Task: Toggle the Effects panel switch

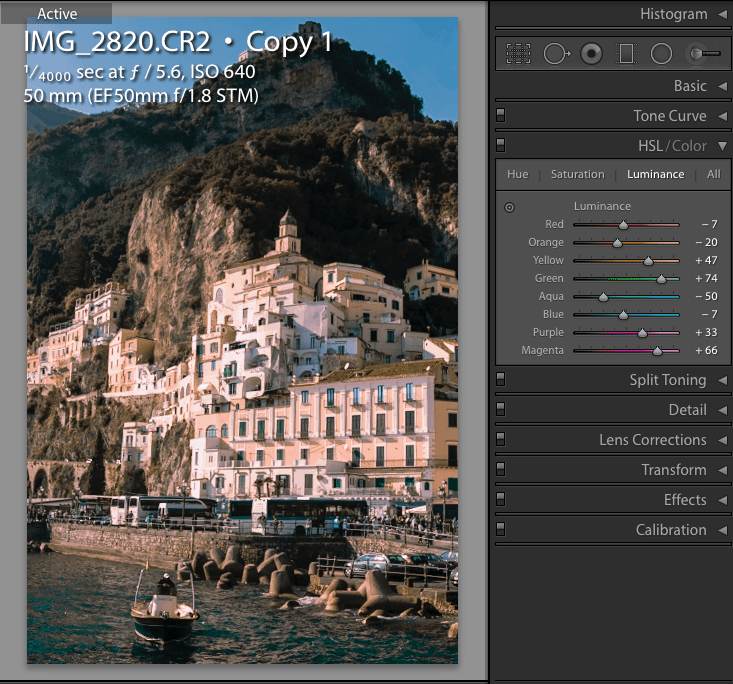Action: (x=501, y=499)
